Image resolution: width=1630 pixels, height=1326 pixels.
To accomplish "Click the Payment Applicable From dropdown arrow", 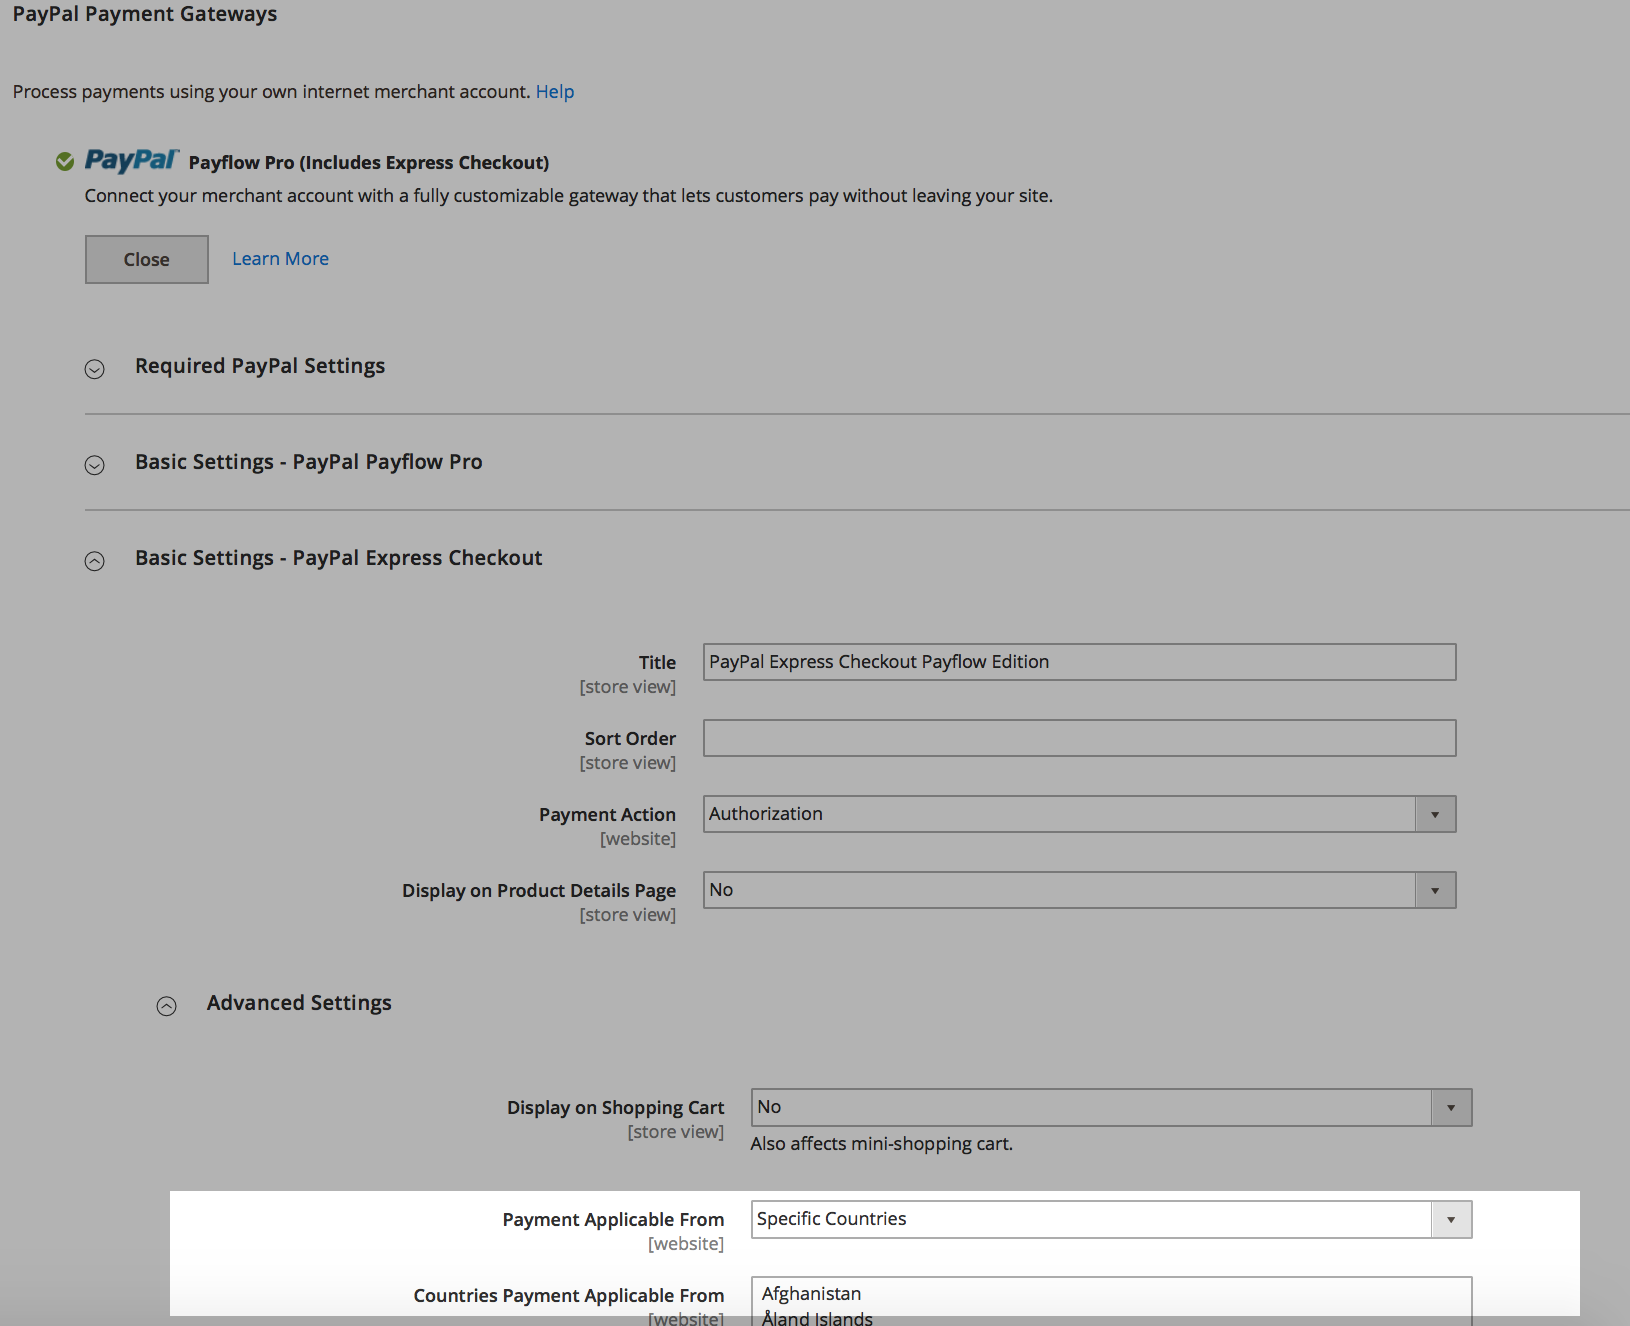I will coord(1452,1219).
